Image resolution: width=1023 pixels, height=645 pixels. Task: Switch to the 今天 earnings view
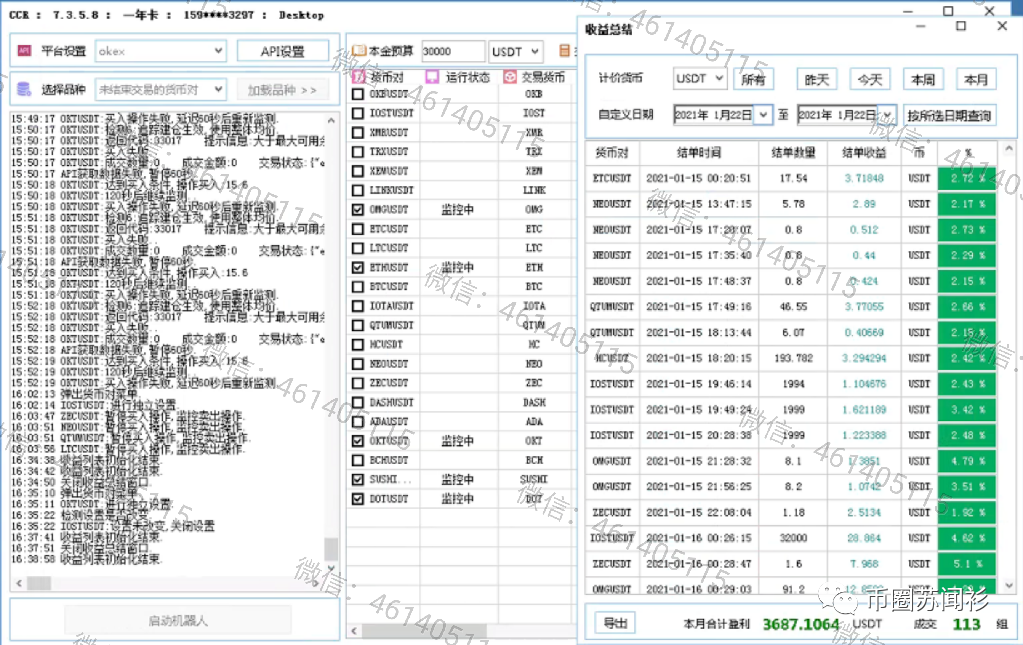click(x=871, y=78)
